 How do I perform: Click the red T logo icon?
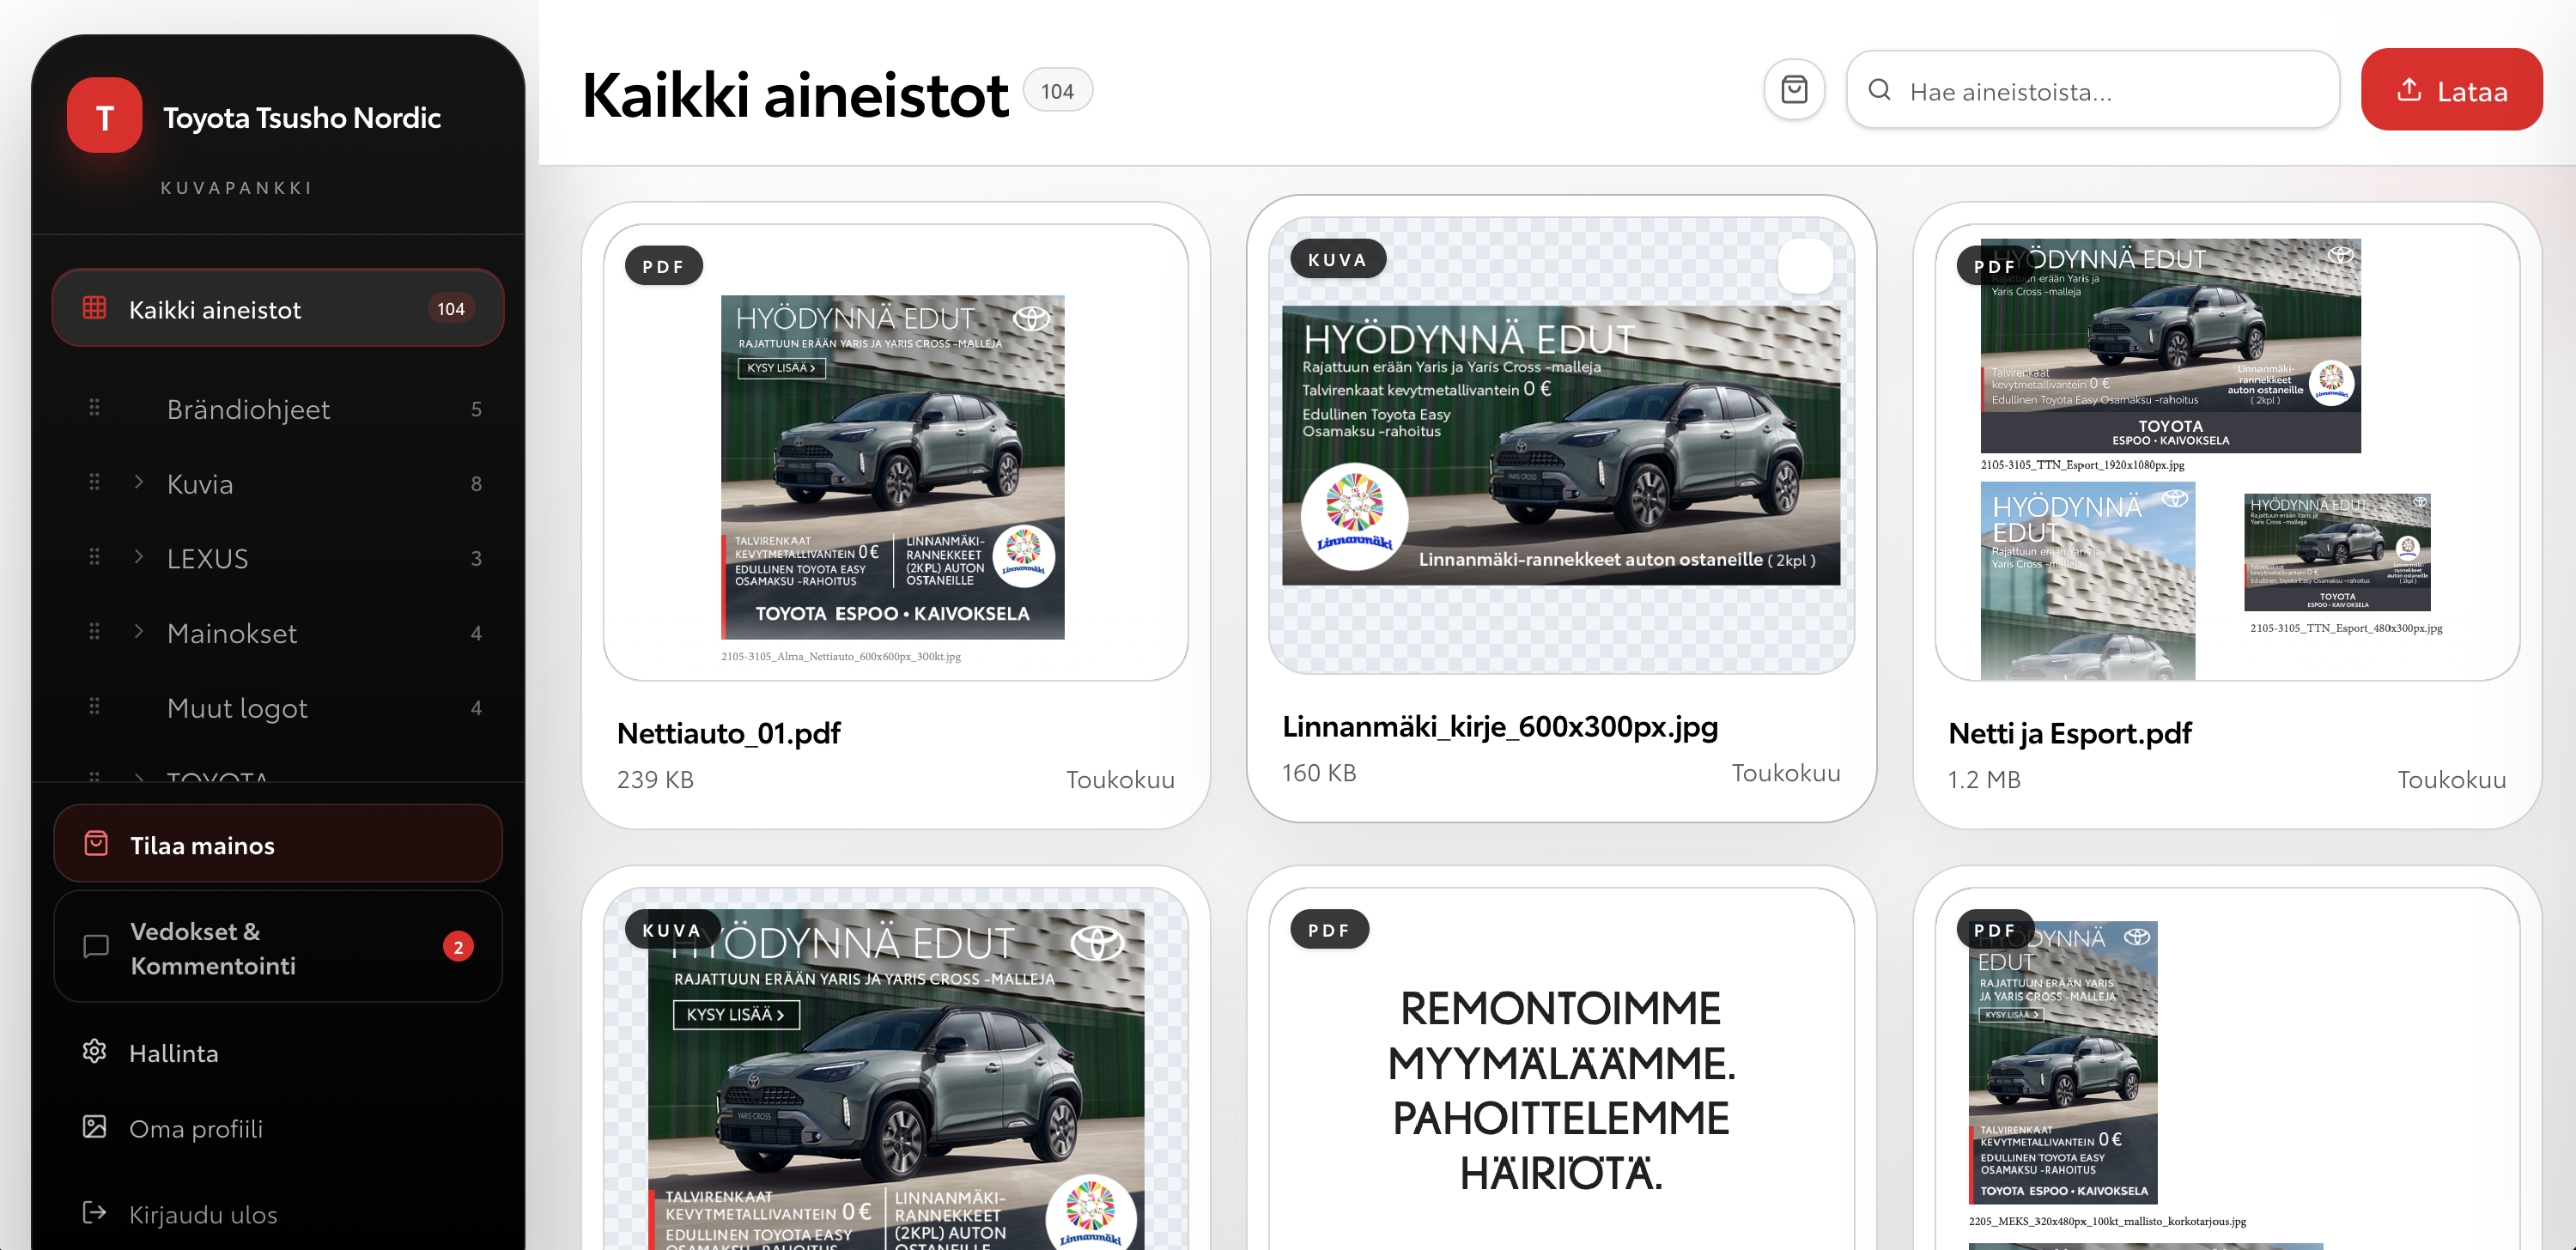[104, 116]
